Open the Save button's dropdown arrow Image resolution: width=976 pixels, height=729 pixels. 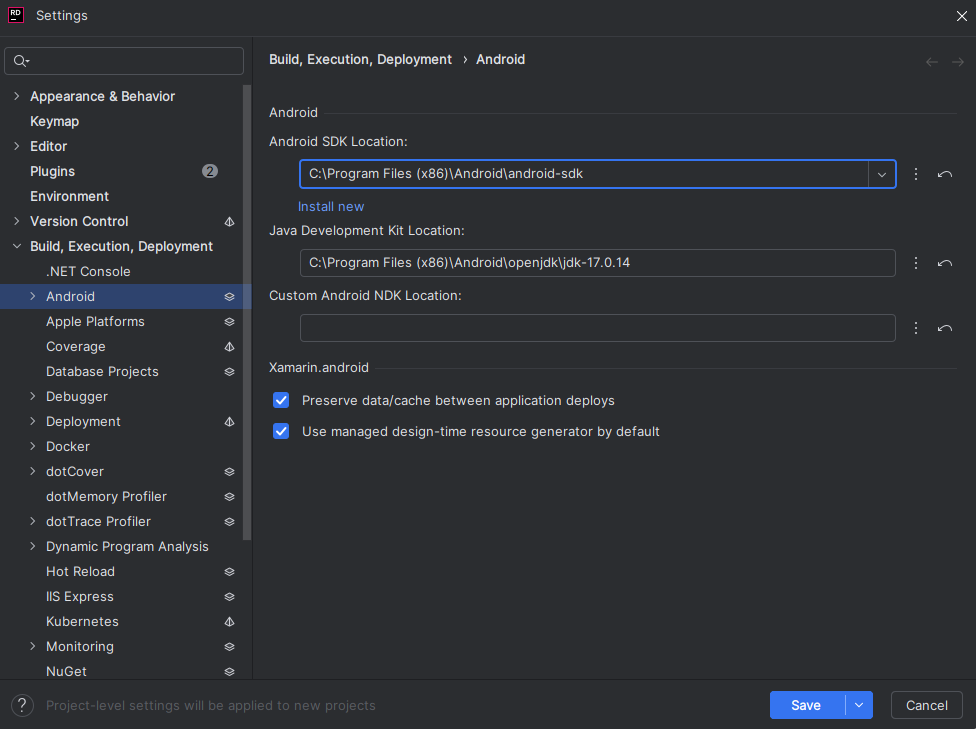858,705
